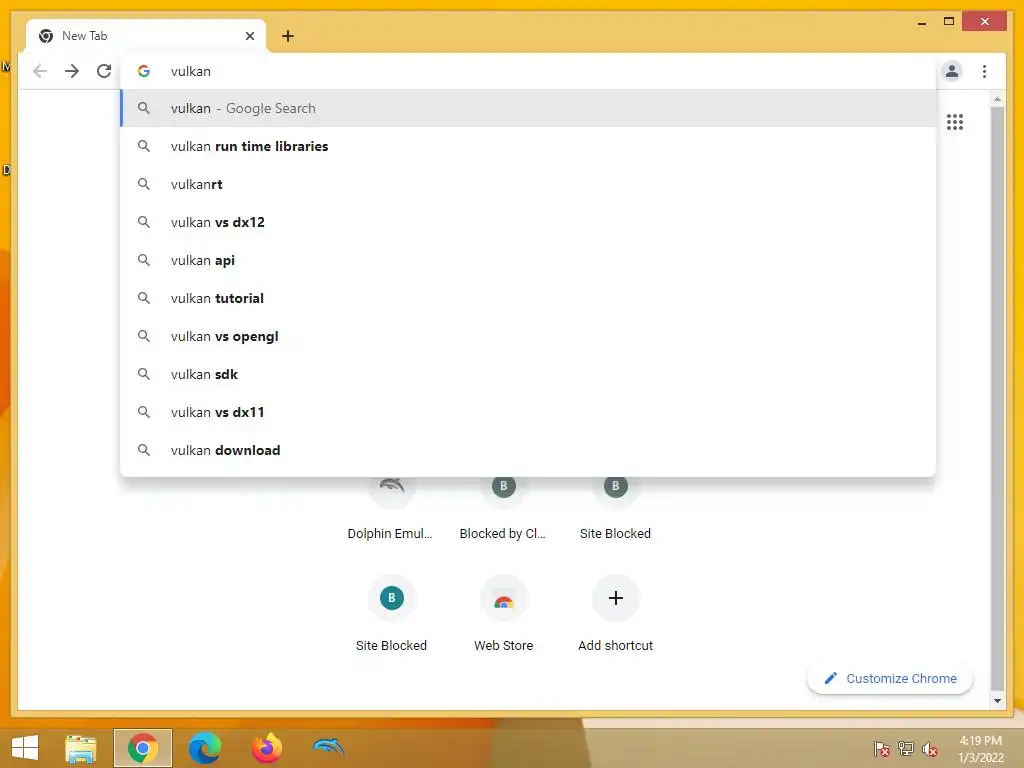Click the Add shortcut plus tile
The height and width of the screenshot is (768, 1024).
615,613
